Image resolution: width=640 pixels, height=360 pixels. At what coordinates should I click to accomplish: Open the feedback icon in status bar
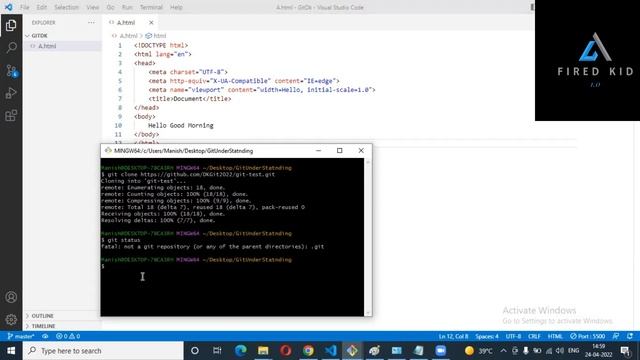point(616,336)
